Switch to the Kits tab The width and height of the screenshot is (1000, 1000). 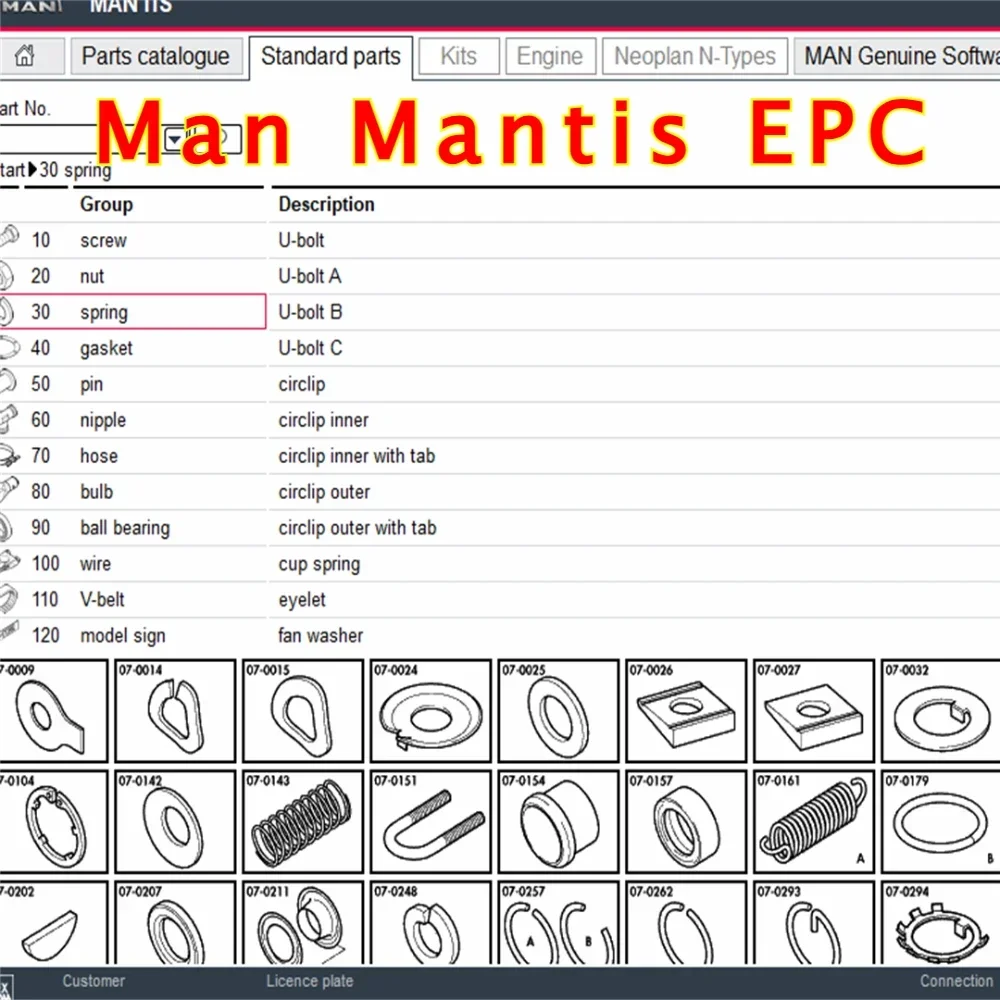[458, 56]
